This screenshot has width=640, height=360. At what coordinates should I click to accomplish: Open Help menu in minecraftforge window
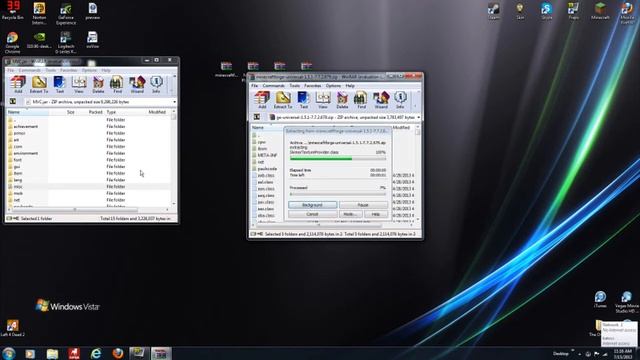(350, 86)
